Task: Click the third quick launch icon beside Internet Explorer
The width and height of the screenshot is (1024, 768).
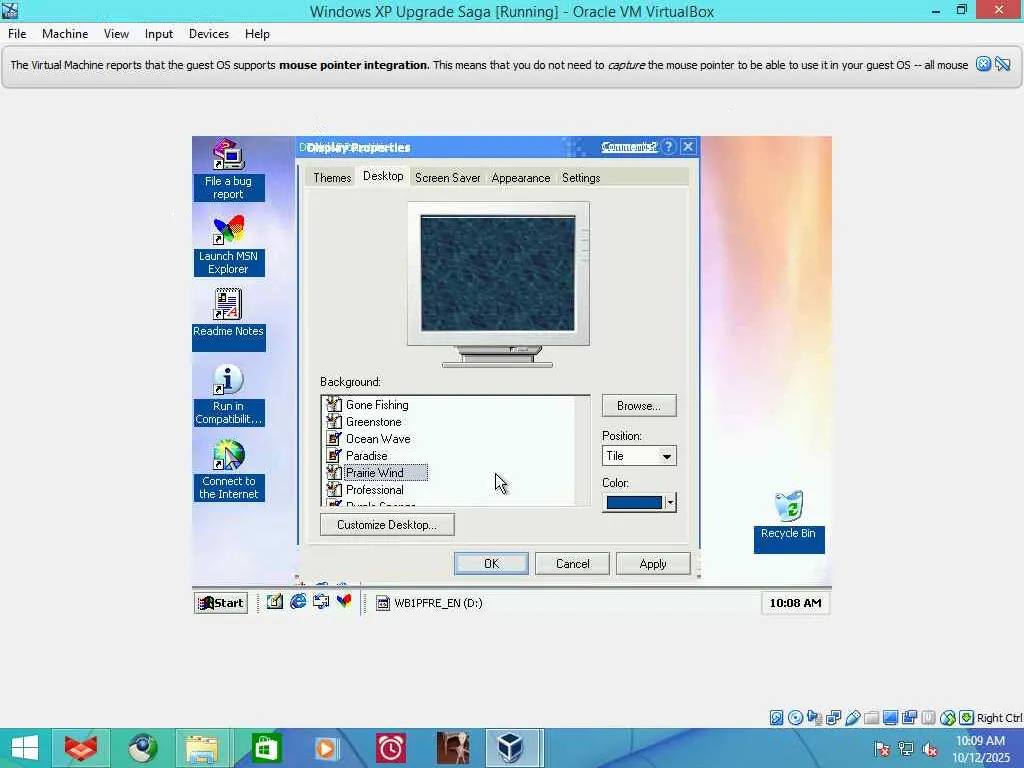Action: coord(321,601)
